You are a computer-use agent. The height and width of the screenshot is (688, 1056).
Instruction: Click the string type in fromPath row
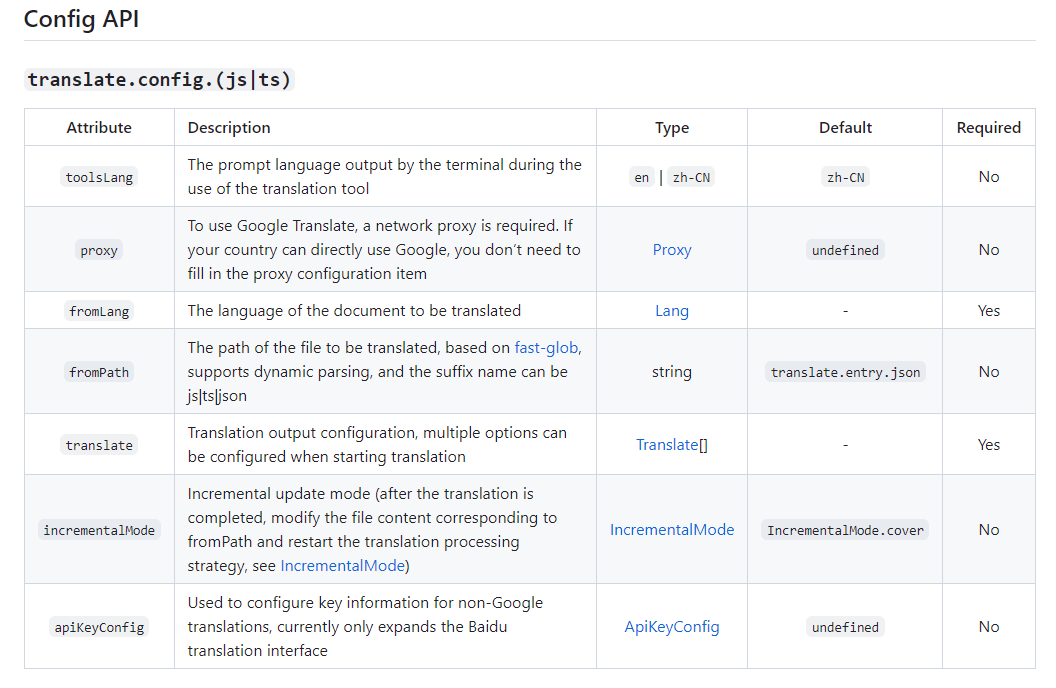(671, 372)
